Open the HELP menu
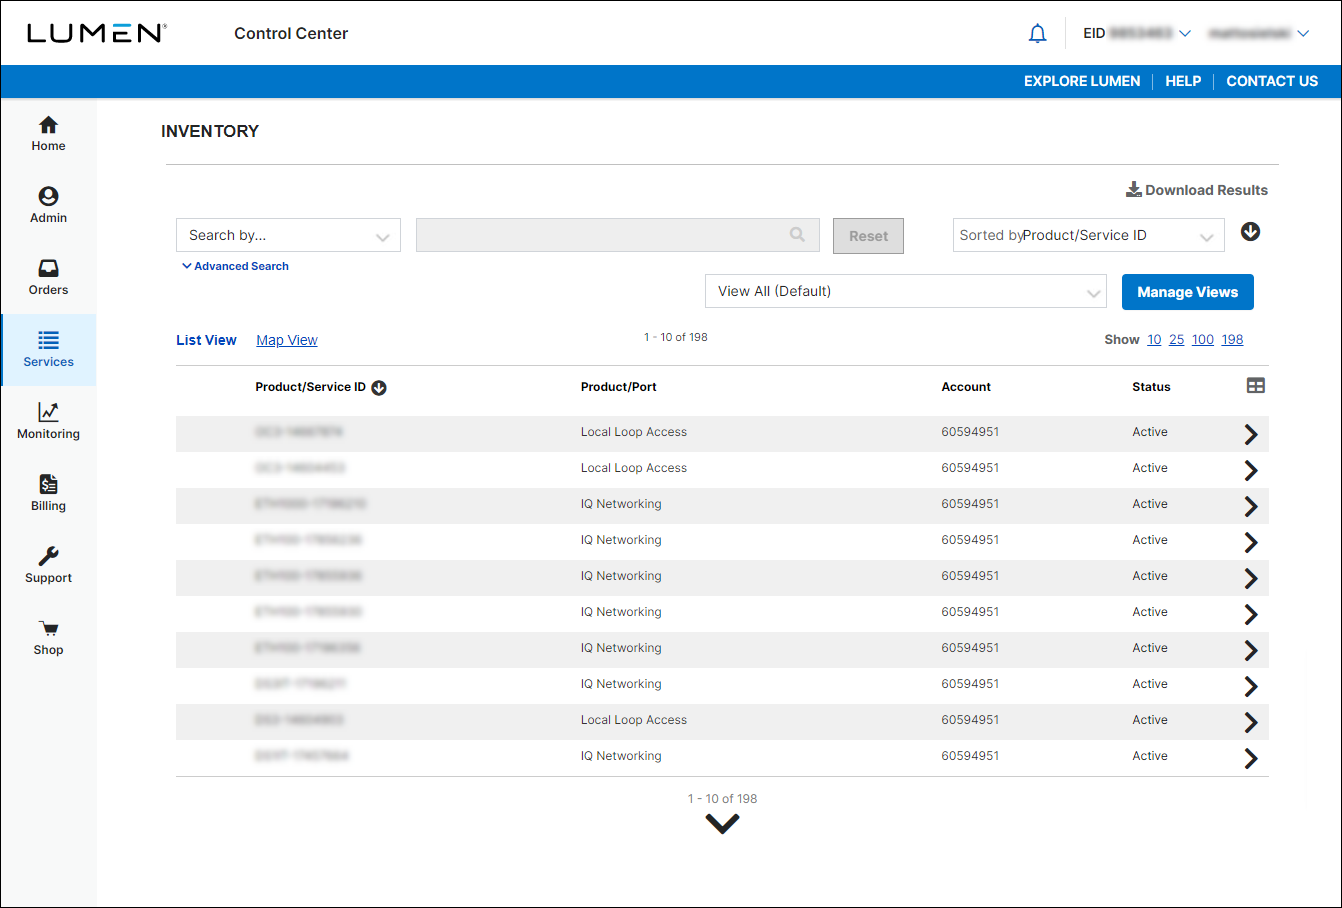 pos(1183,81)
